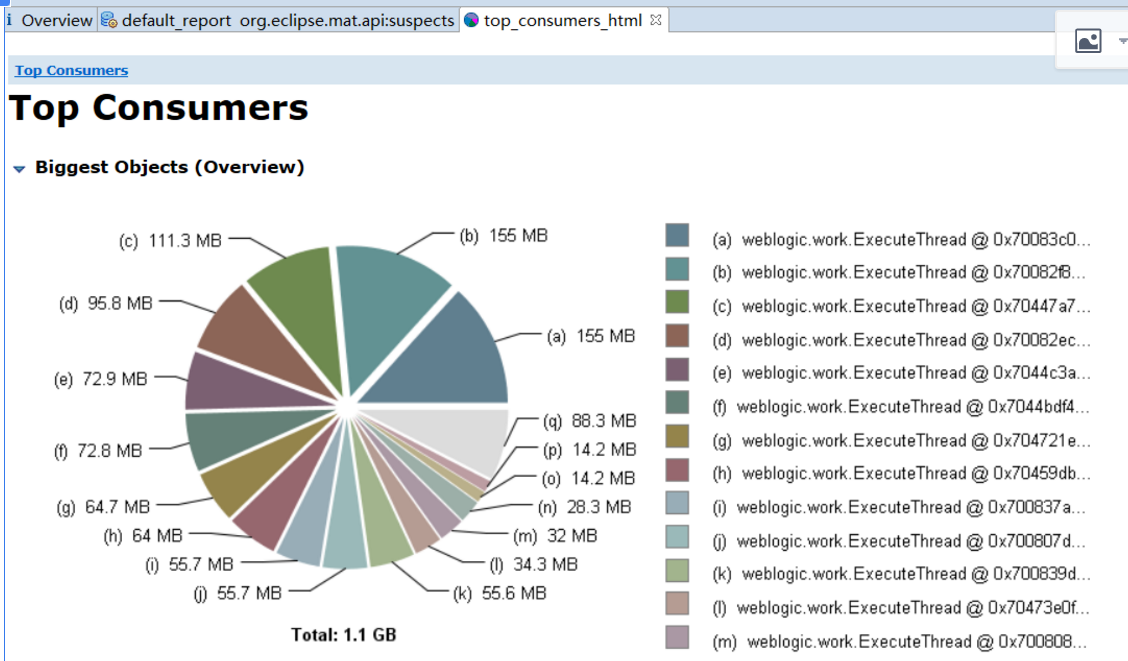Click legend color swatch for entry (d)
1128x661 pixels.
click(677, 336)
